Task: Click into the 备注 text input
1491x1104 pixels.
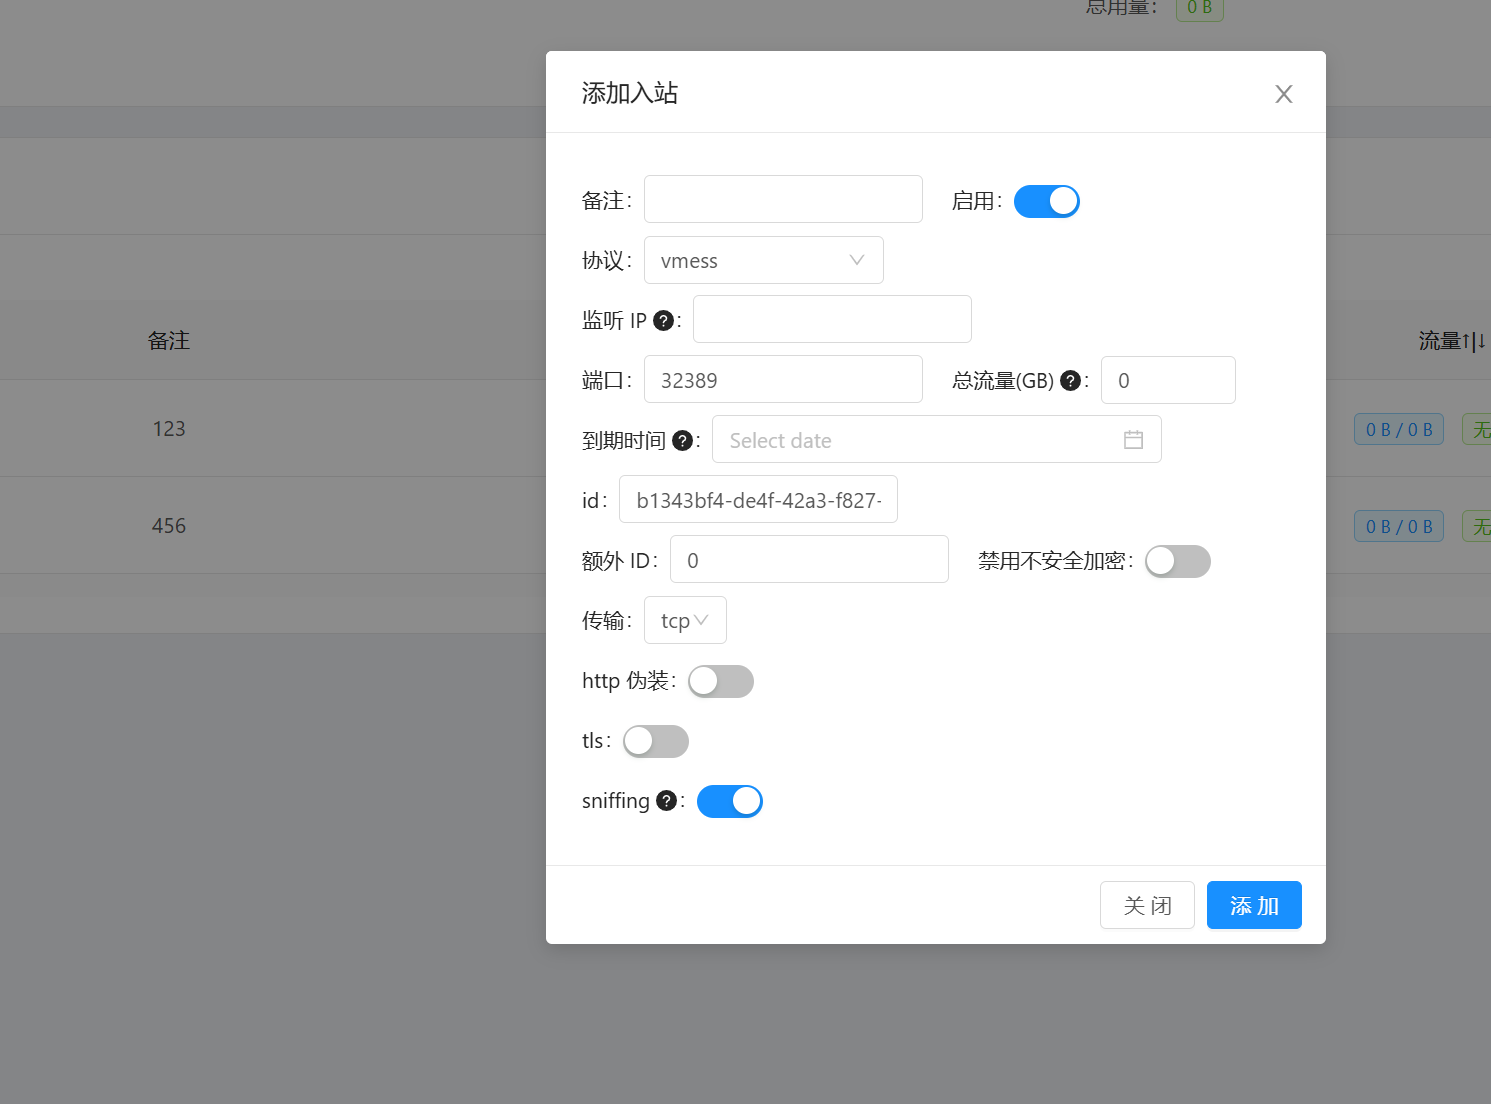Action: pos(783,199)
